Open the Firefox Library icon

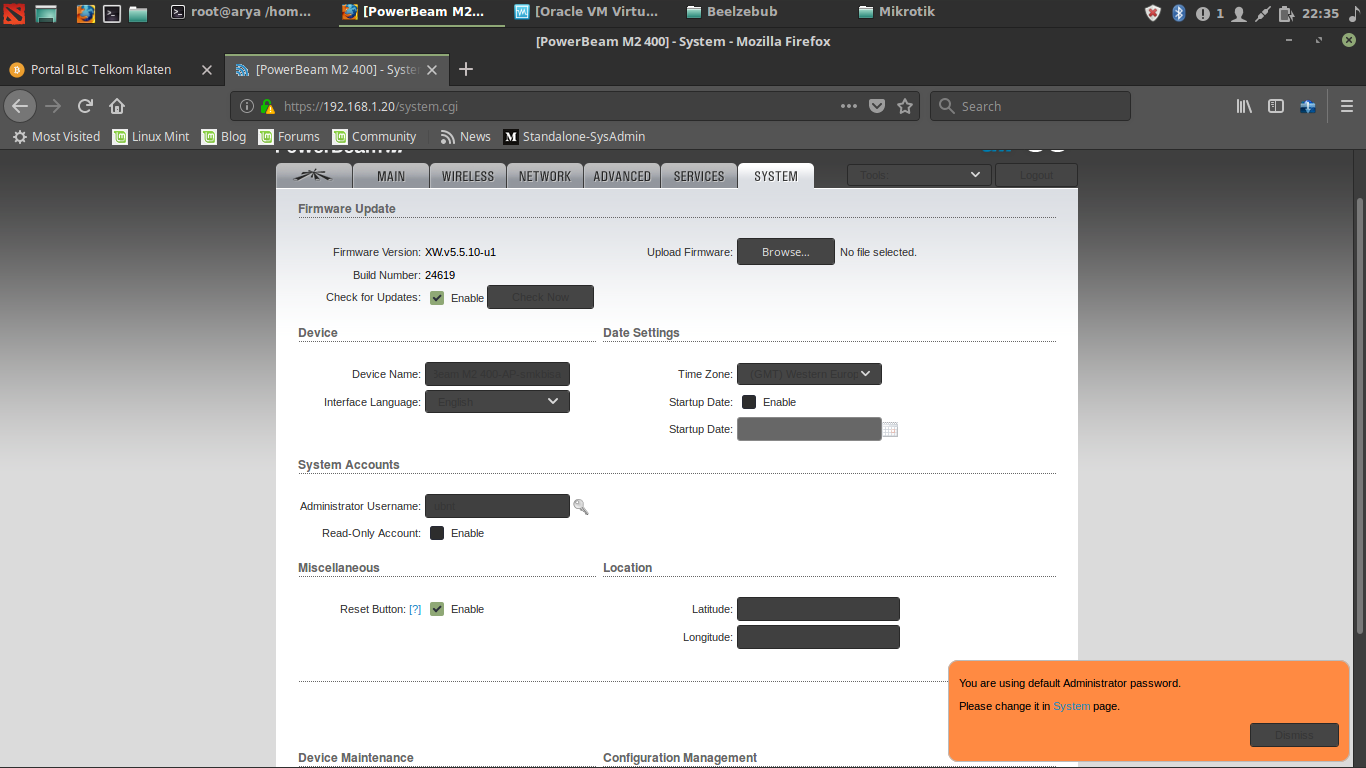pos(1244,106)
